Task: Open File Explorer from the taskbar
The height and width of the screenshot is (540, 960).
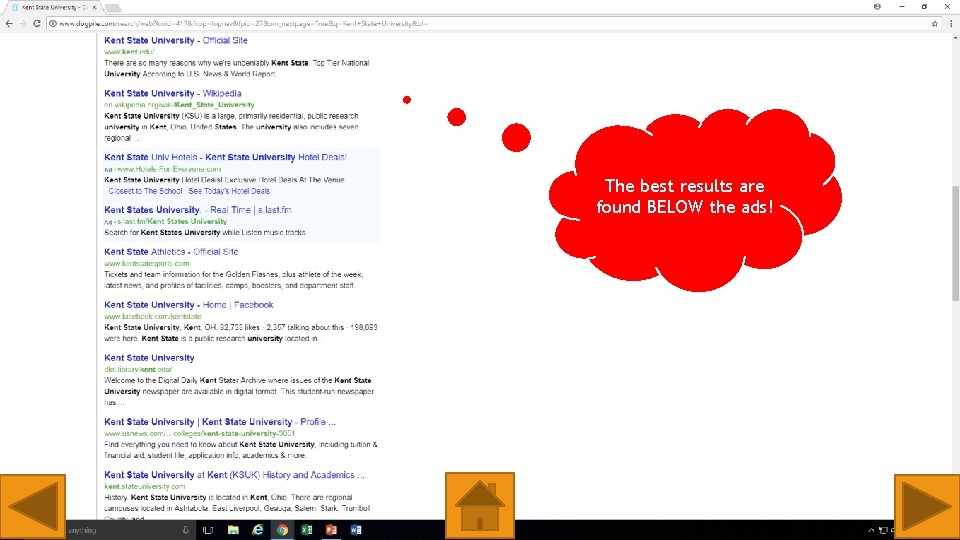Action: click(233, 530)
